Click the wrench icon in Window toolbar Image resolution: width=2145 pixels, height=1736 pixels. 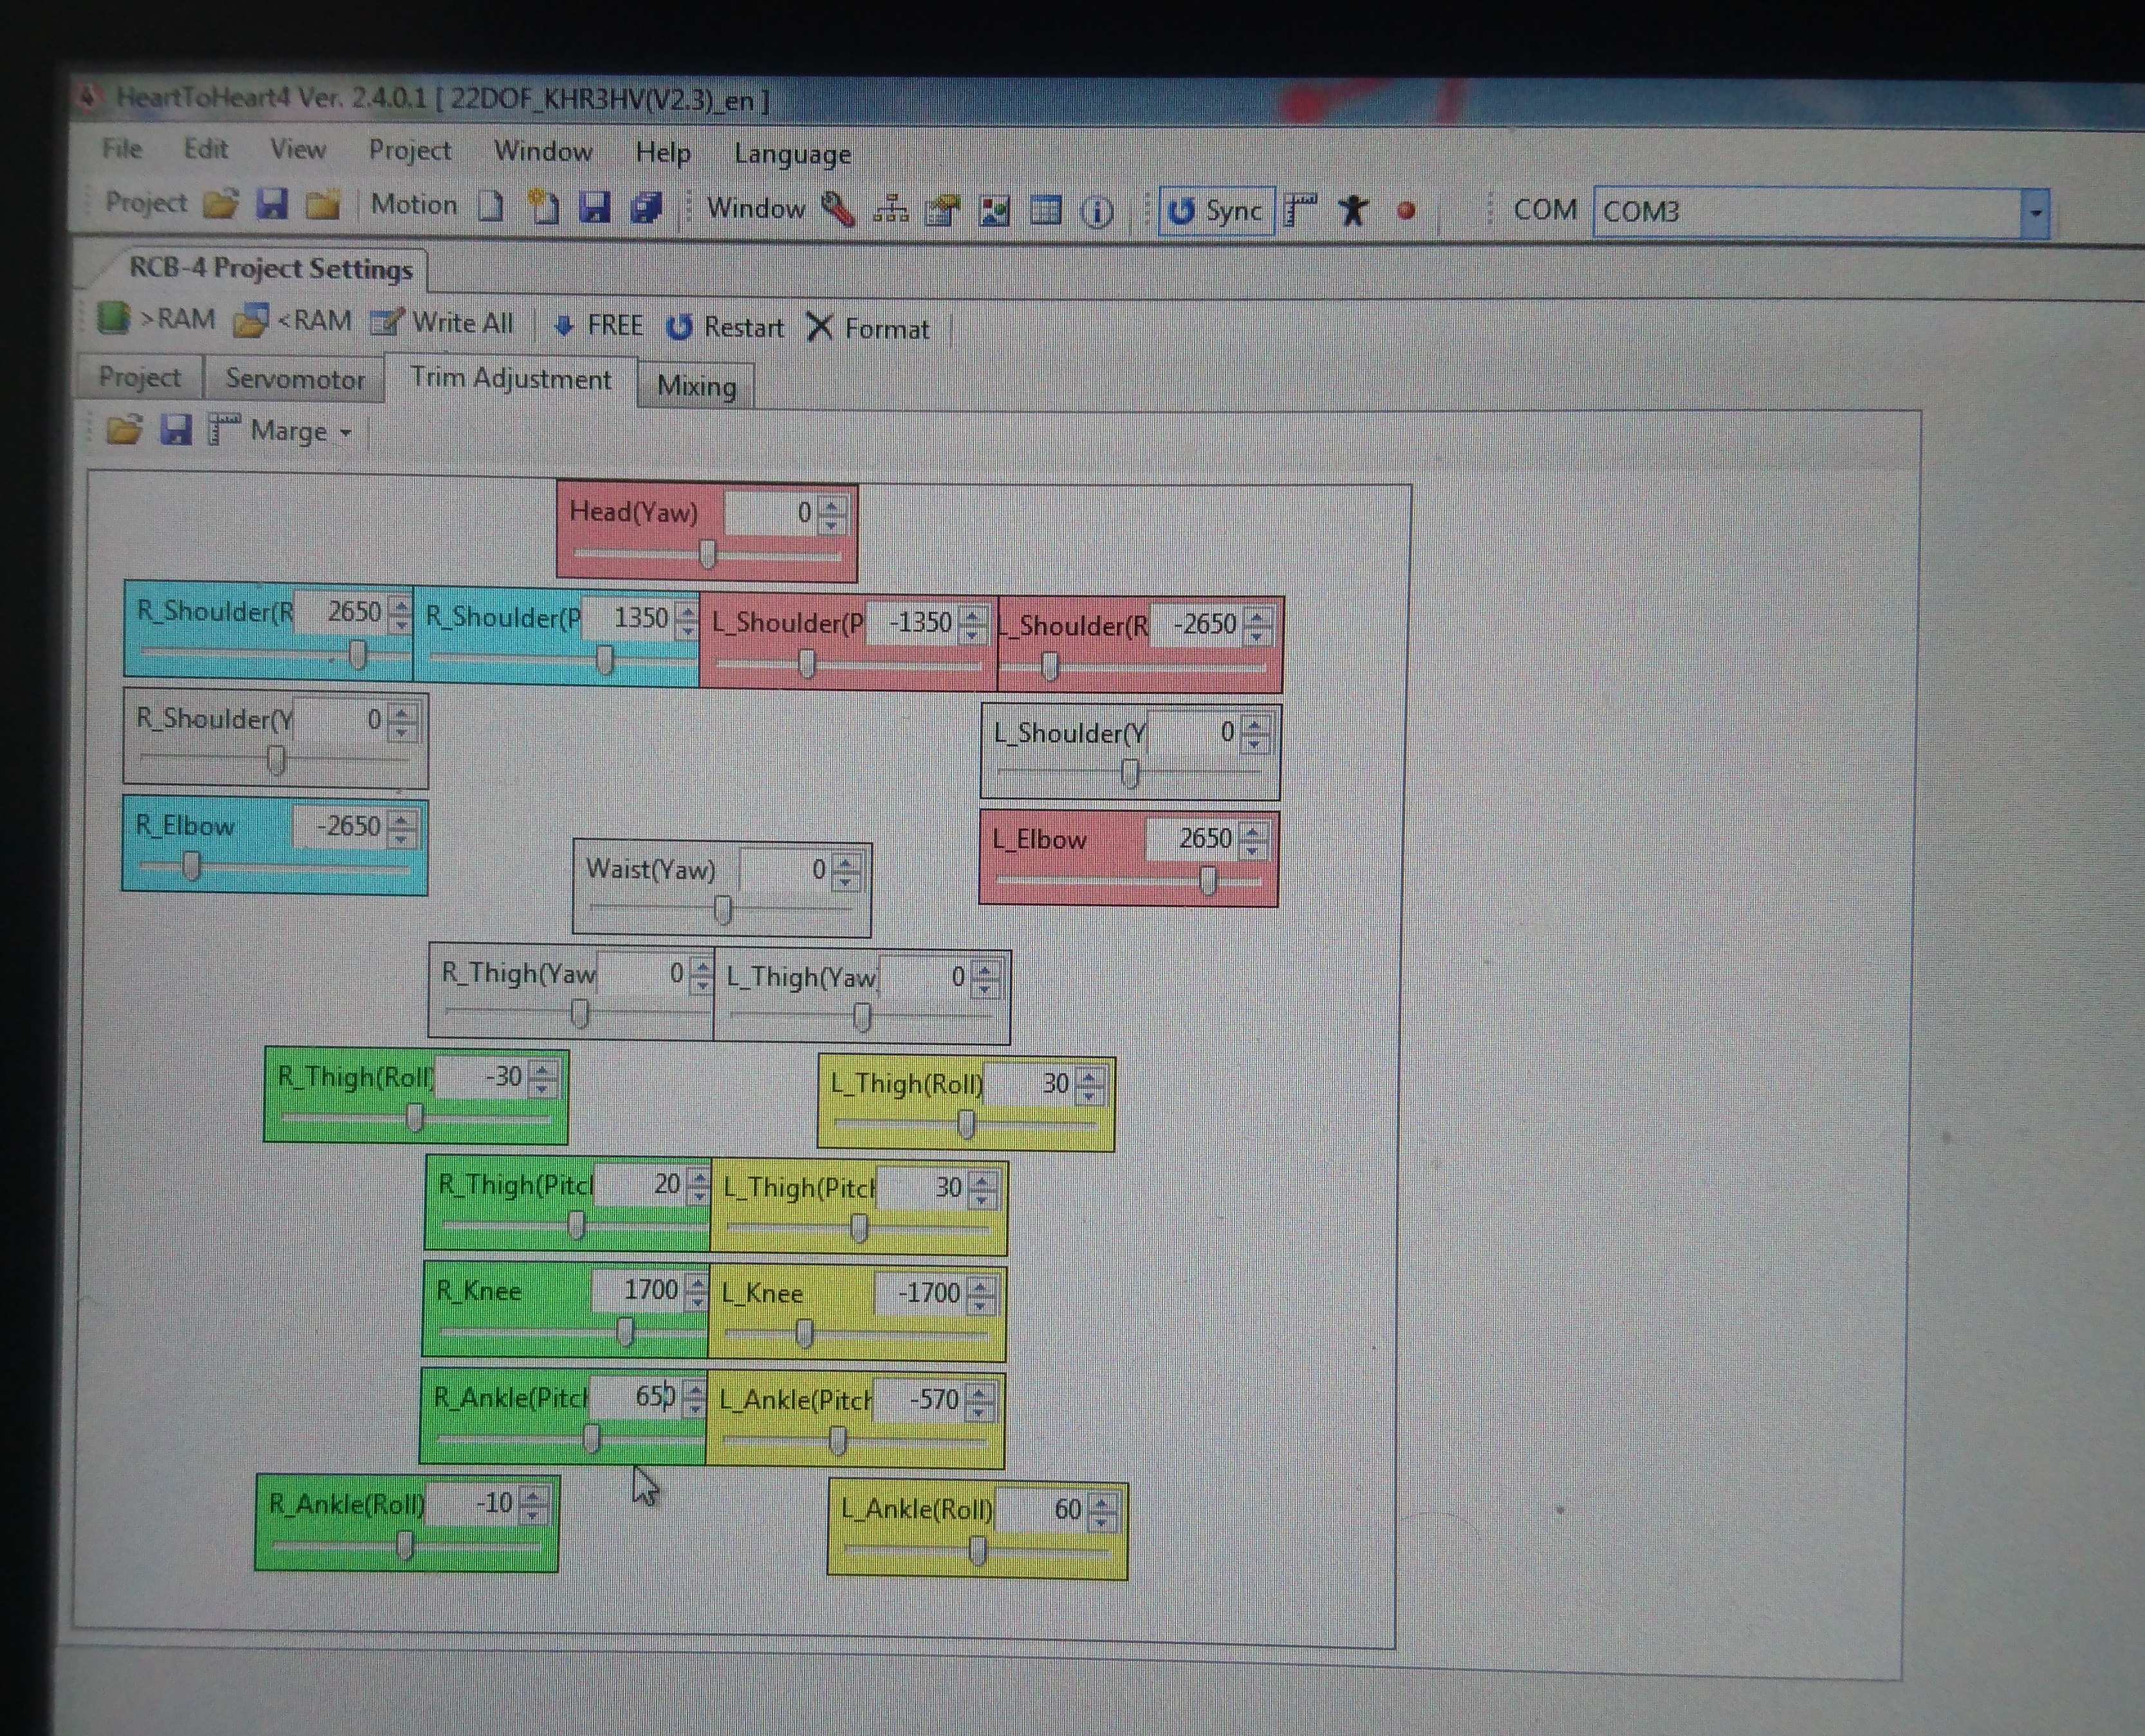(838, 210)
